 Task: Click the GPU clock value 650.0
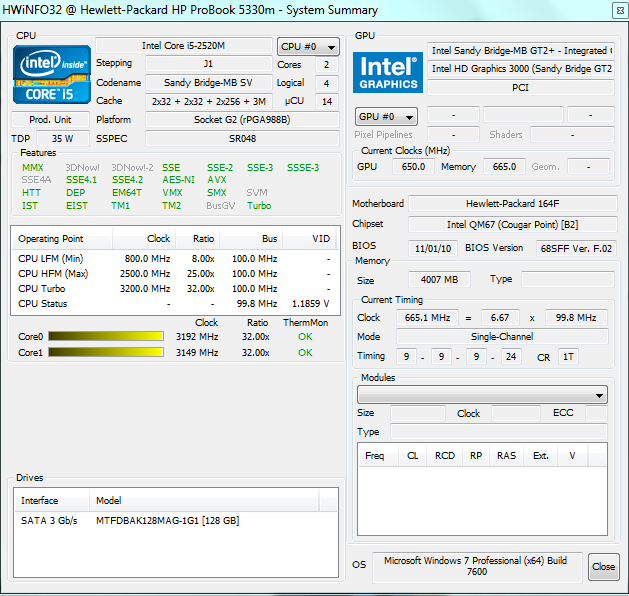click(x=413, y=166)
